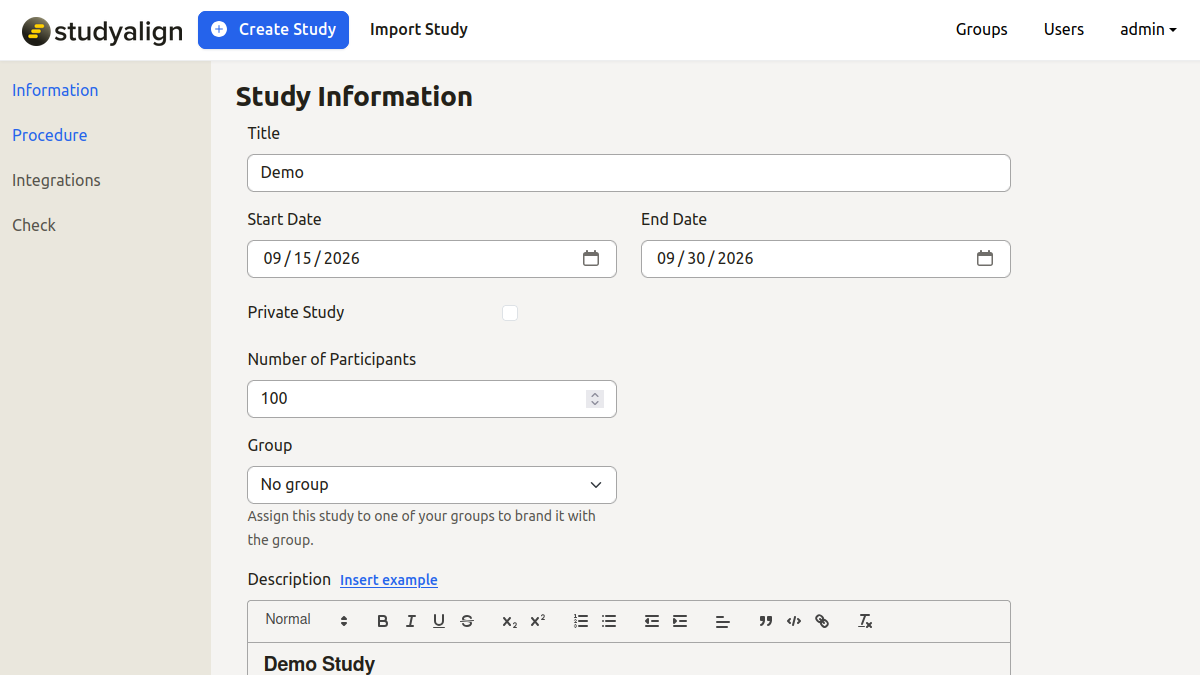Screen dimensions: 1200x675
Task: Click the Create Study button
Action: tap(273, 30)
